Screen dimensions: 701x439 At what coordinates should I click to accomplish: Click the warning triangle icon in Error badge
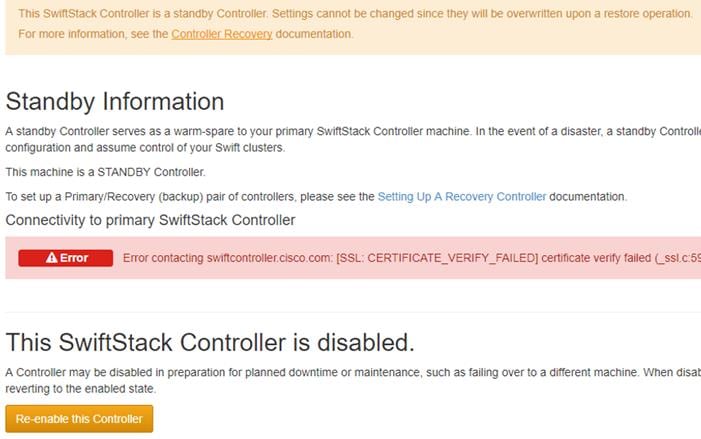click(51, 258)
